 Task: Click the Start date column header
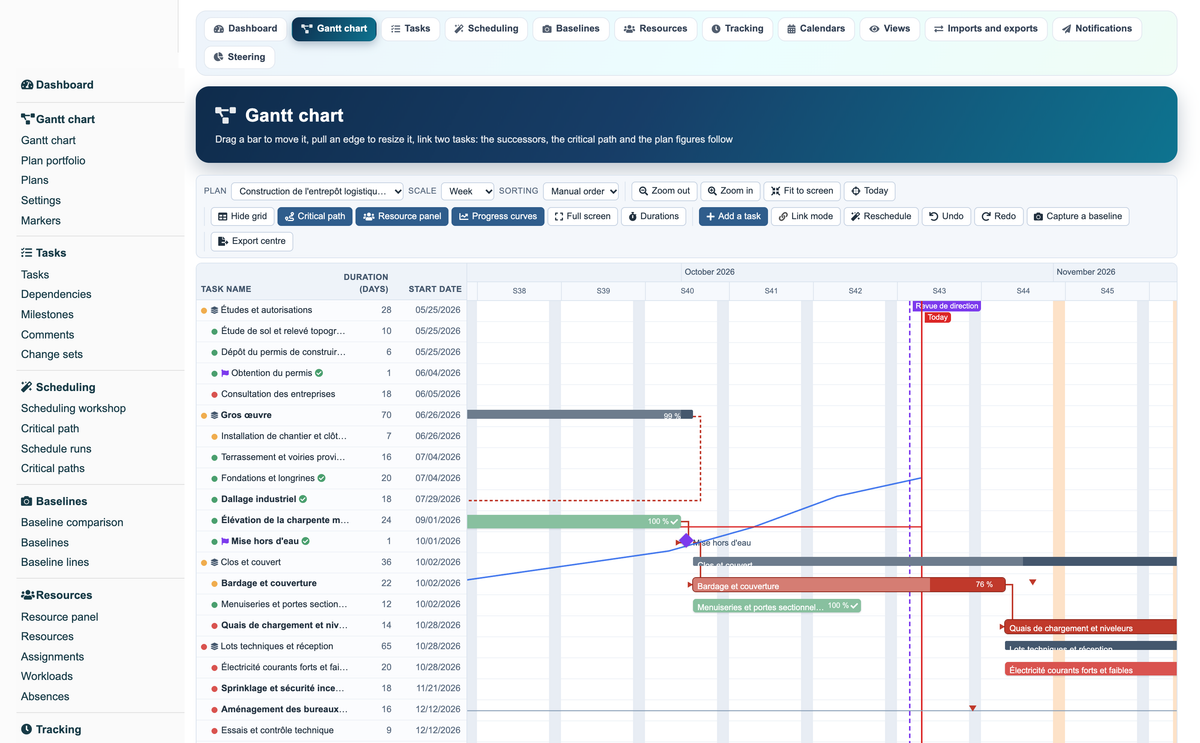coord(435,289)
